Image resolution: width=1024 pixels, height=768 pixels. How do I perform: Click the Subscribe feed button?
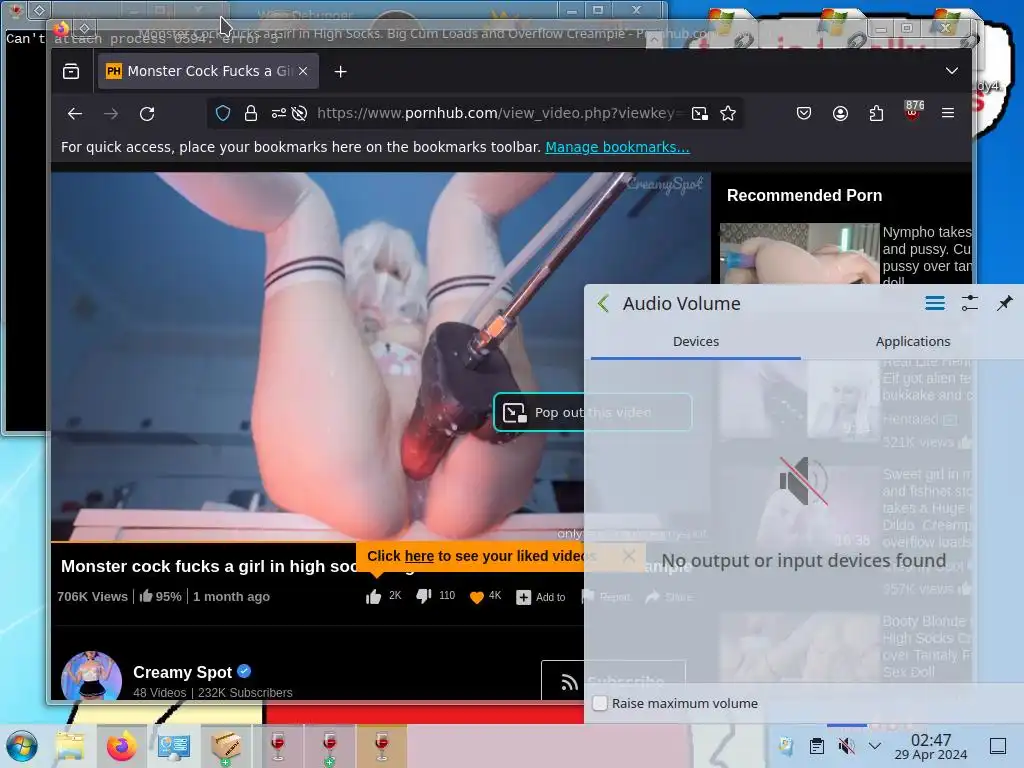613,681
